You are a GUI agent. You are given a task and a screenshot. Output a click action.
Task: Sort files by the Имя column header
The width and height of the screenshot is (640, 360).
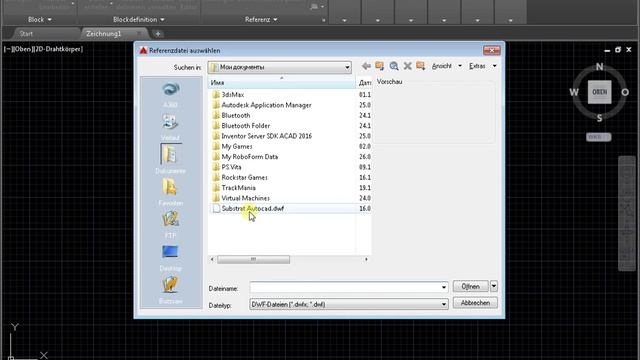click(x=282, y=82)
